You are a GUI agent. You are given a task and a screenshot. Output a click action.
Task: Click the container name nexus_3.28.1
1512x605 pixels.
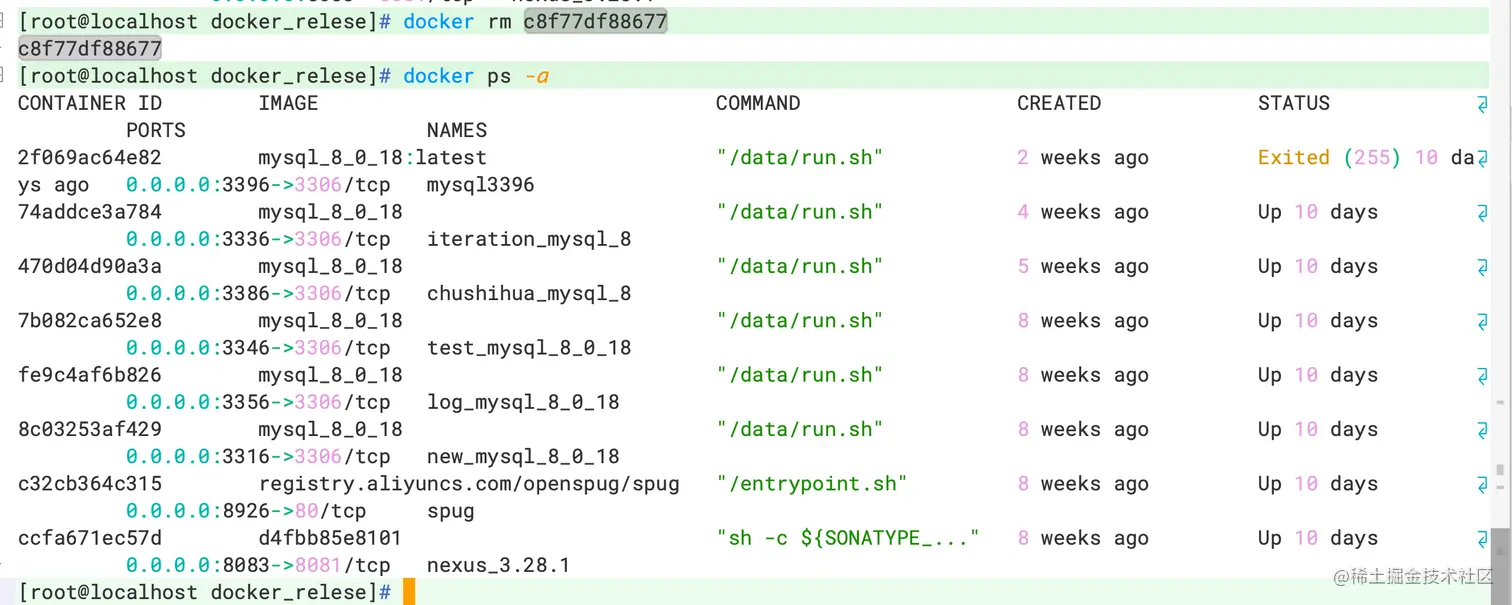pos(498,566)
